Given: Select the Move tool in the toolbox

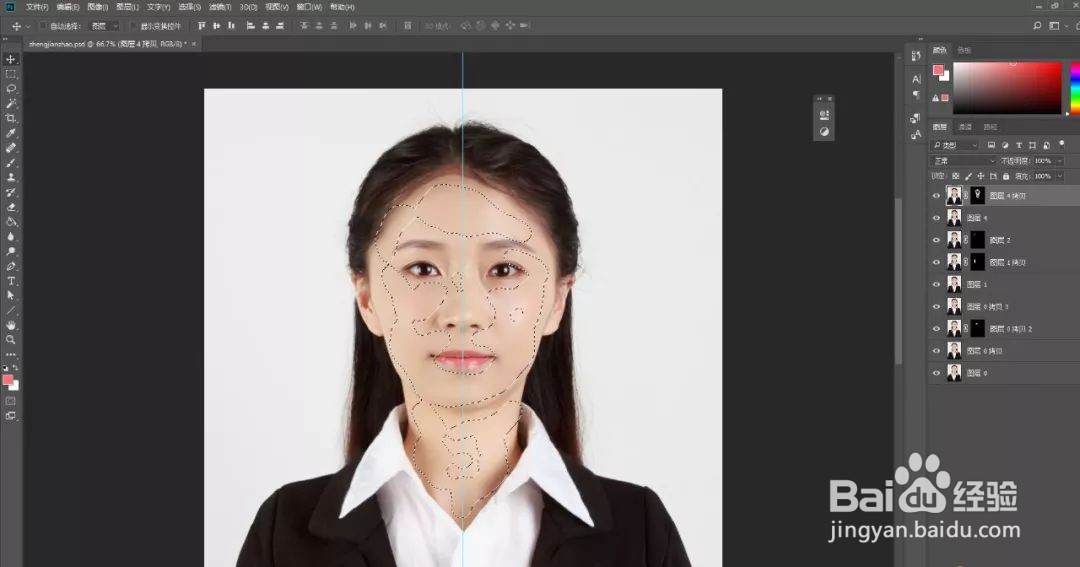Looking at the screenshot, I should click(10, 59).
